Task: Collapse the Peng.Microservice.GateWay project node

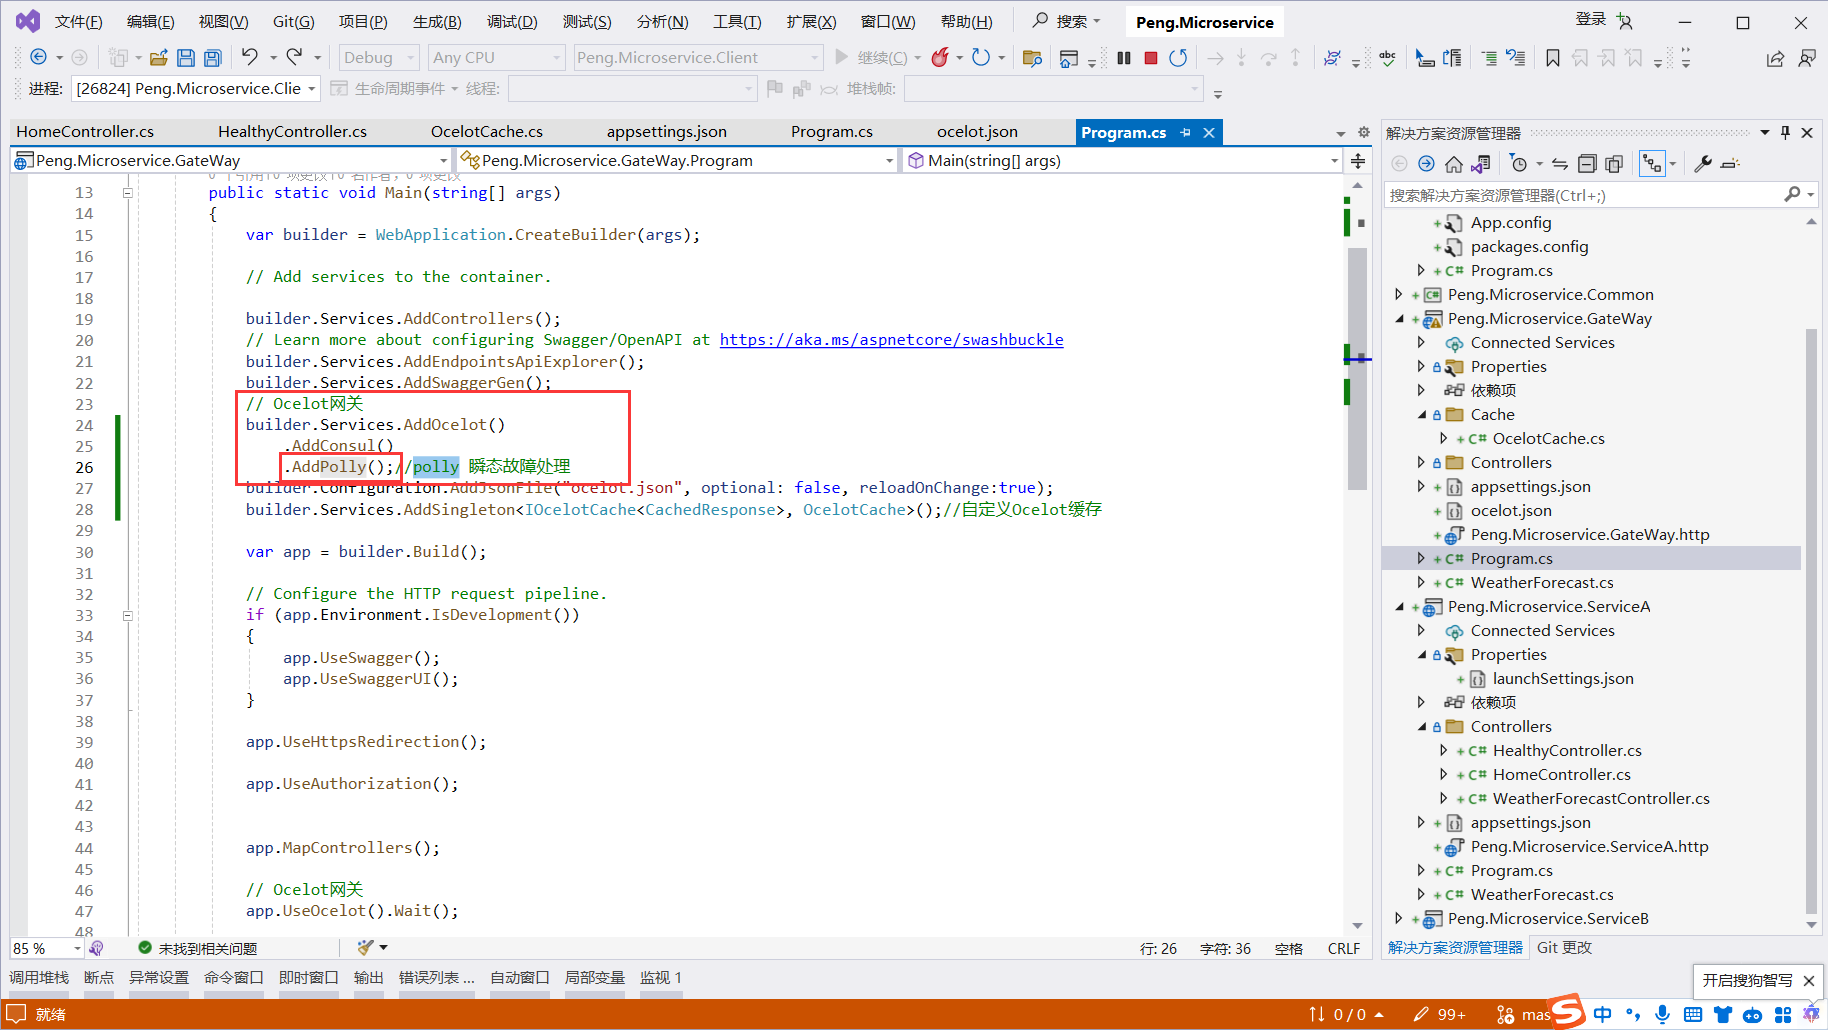Action: (1400, 319)
